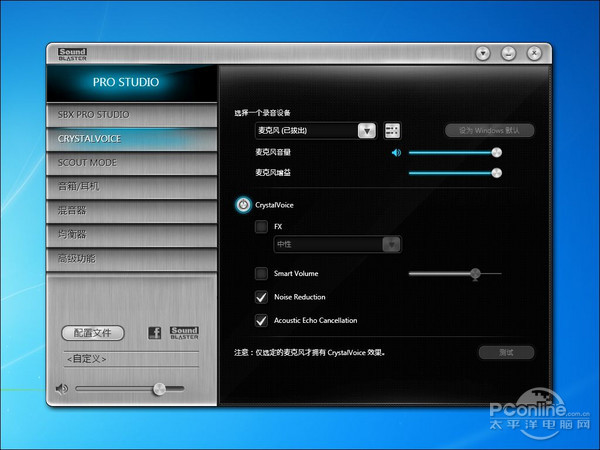The image size is (600, 450).
Task: Open the <自定义> profile selector
Action: (x=130, y=358)
